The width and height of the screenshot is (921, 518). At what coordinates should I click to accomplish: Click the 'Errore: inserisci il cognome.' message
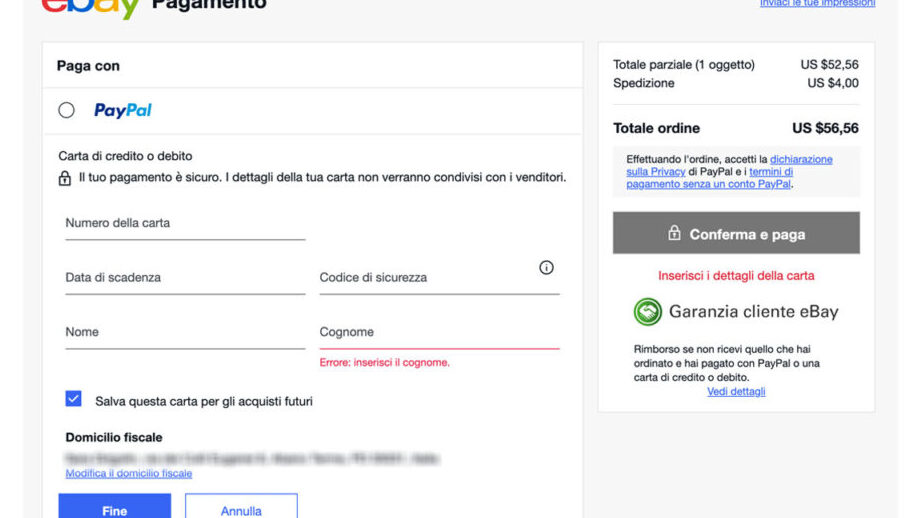[385, 363]
